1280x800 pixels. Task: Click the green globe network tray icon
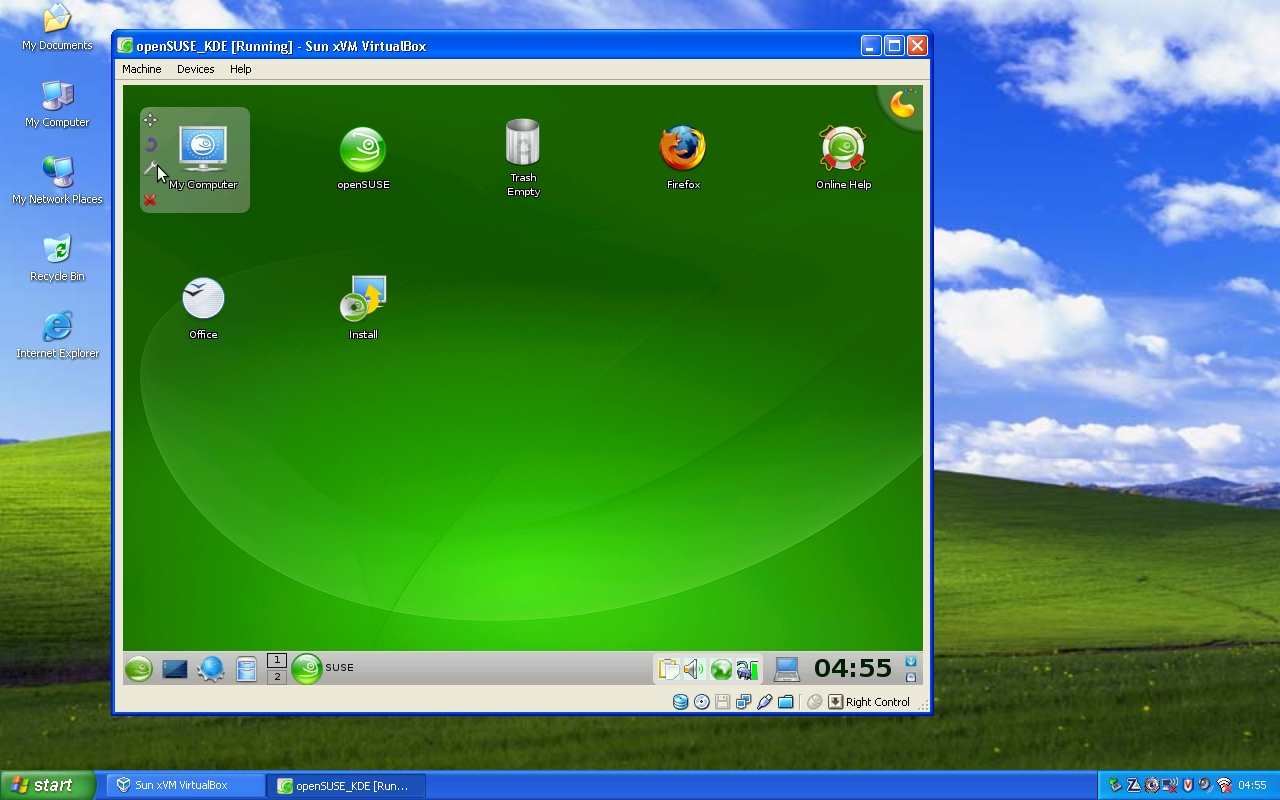[x=721, y=669]
